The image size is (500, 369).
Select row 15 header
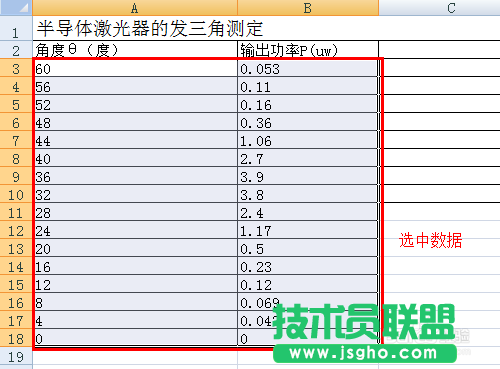point(16,284)
